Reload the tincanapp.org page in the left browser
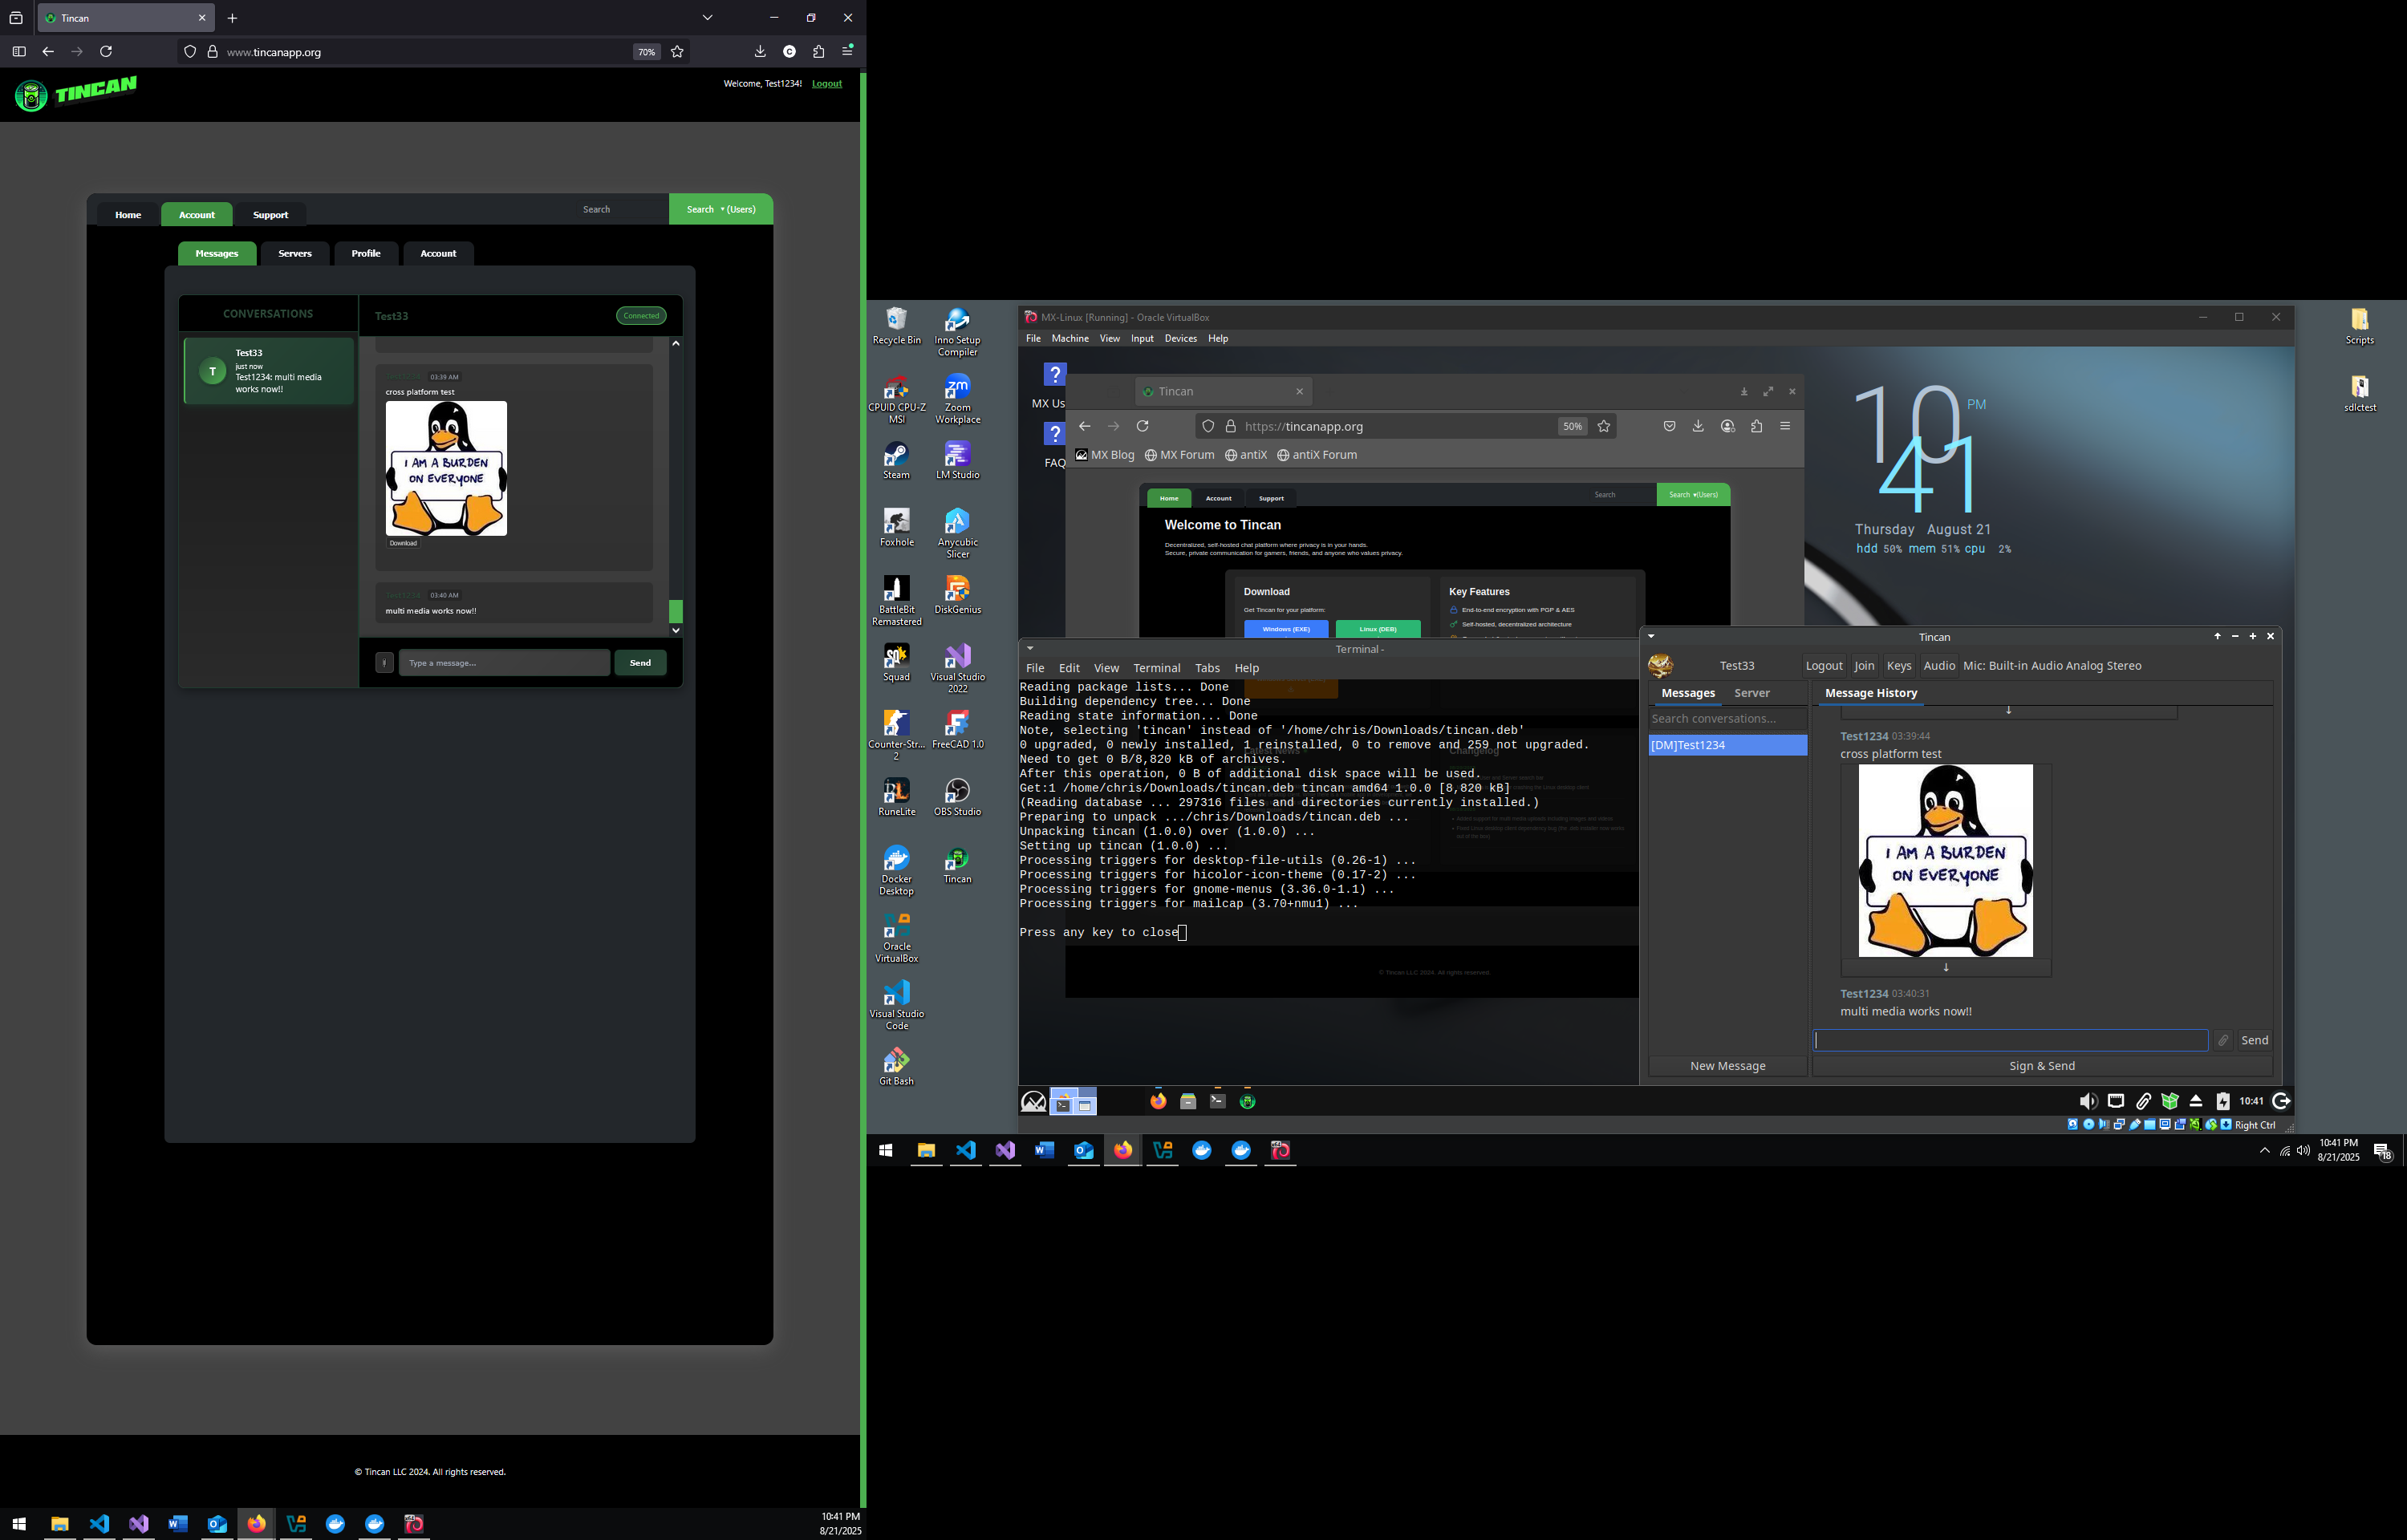Screen dimensions: 2407x1540 (x=106, y=52)
